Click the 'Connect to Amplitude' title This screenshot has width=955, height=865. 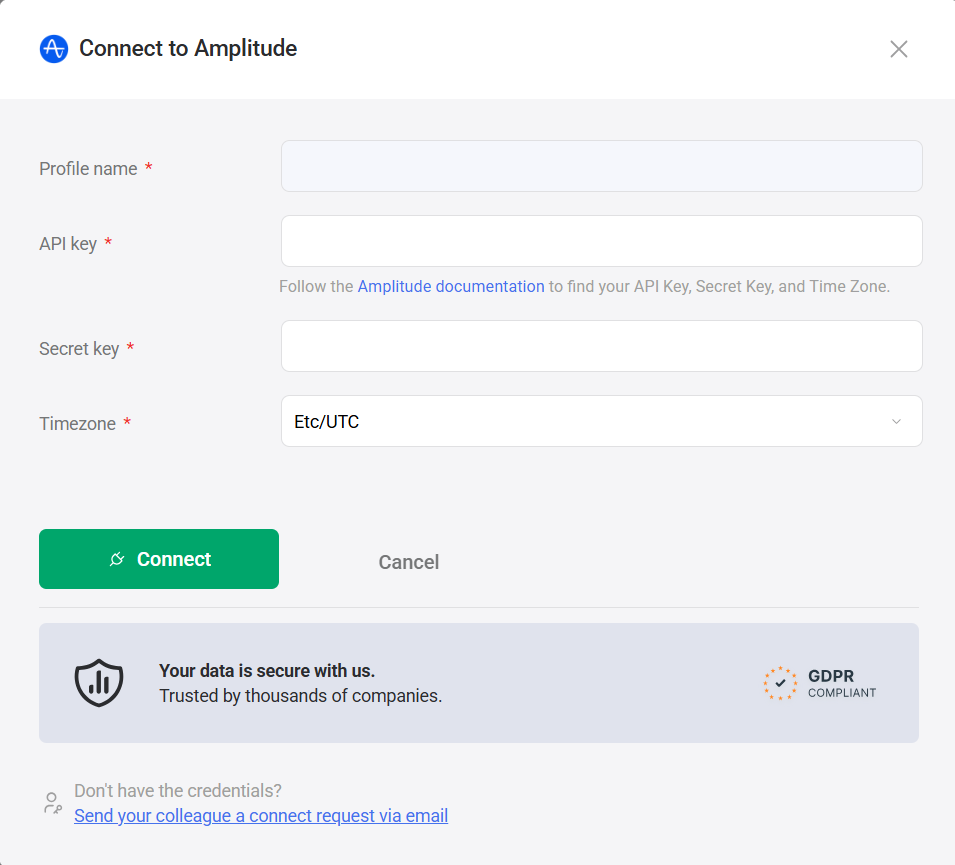tap(188, 48)
